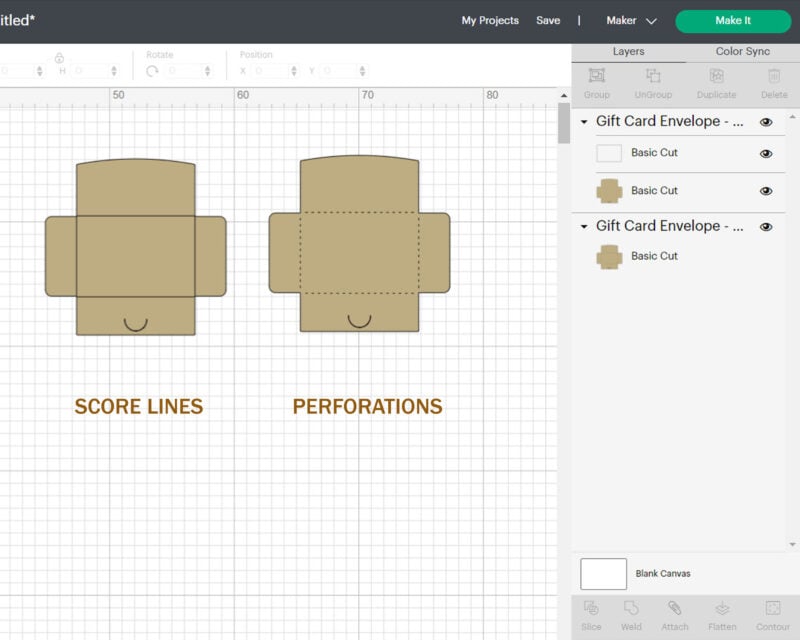Hide the first Gift Card Envelope group
The height and width of the screenshot is (640, 800).
[x=766, y=122]
